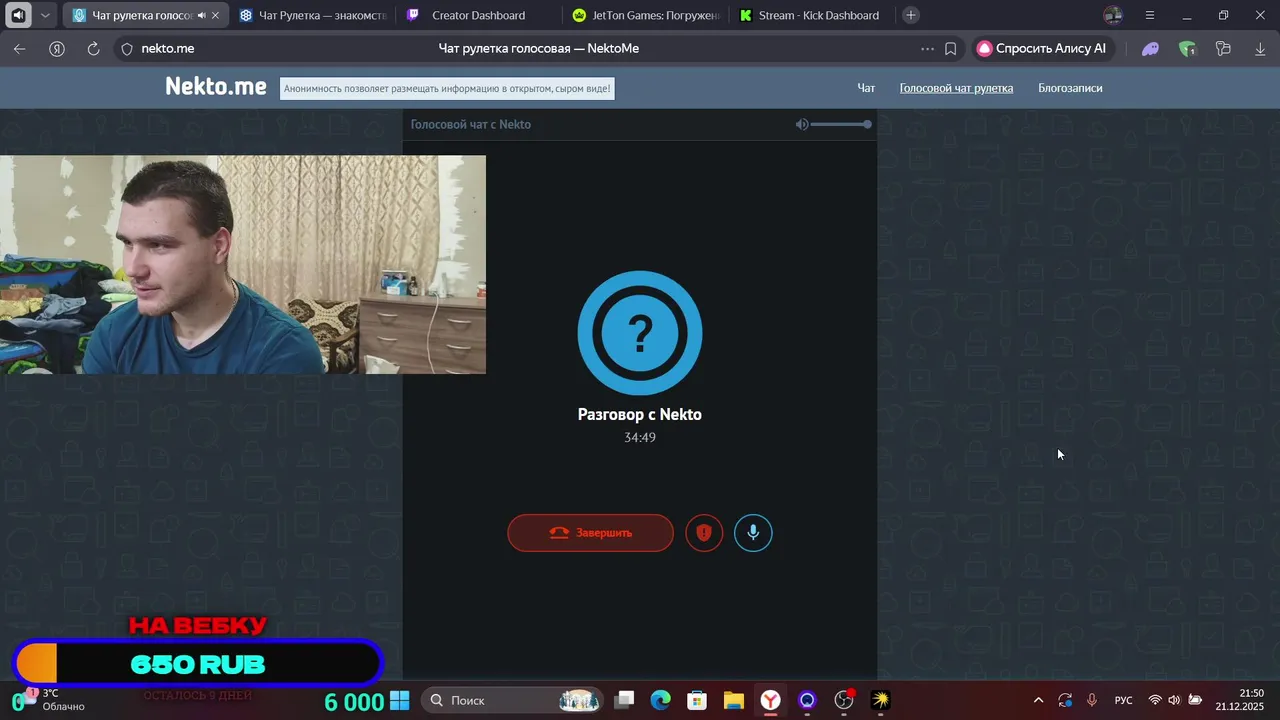This screenshot has width=1280, height=720.
Task: Open browser downloads
Action: [1260, 48]
